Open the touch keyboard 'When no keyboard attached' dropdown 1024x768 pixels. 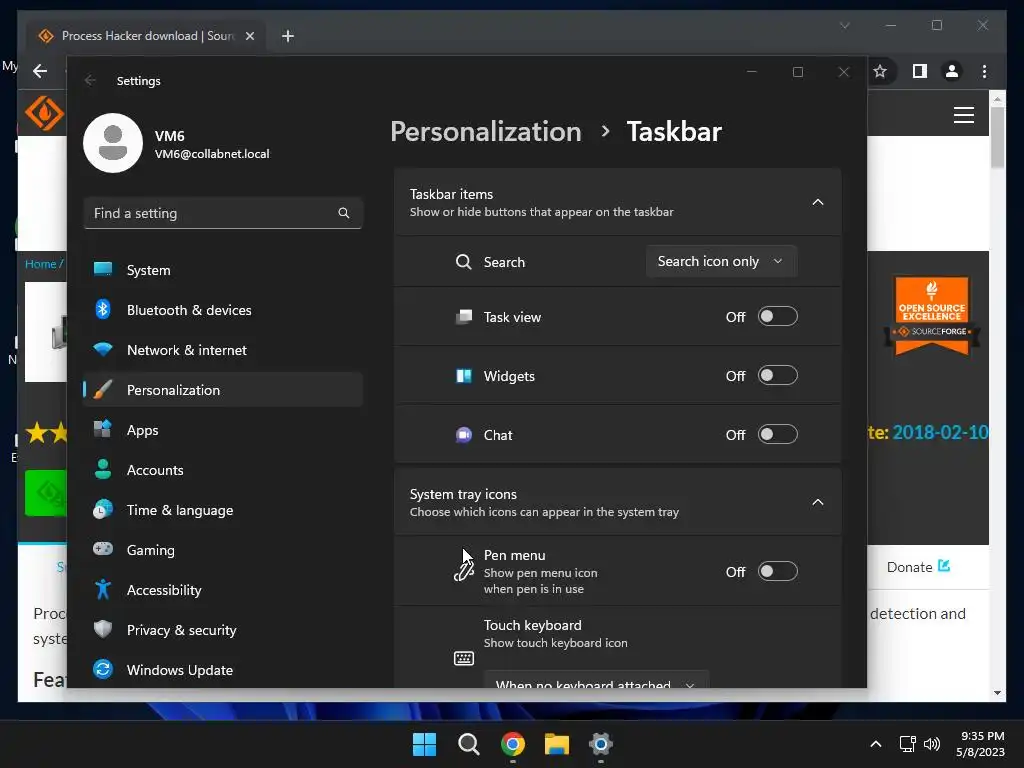(x=596, y=679)
